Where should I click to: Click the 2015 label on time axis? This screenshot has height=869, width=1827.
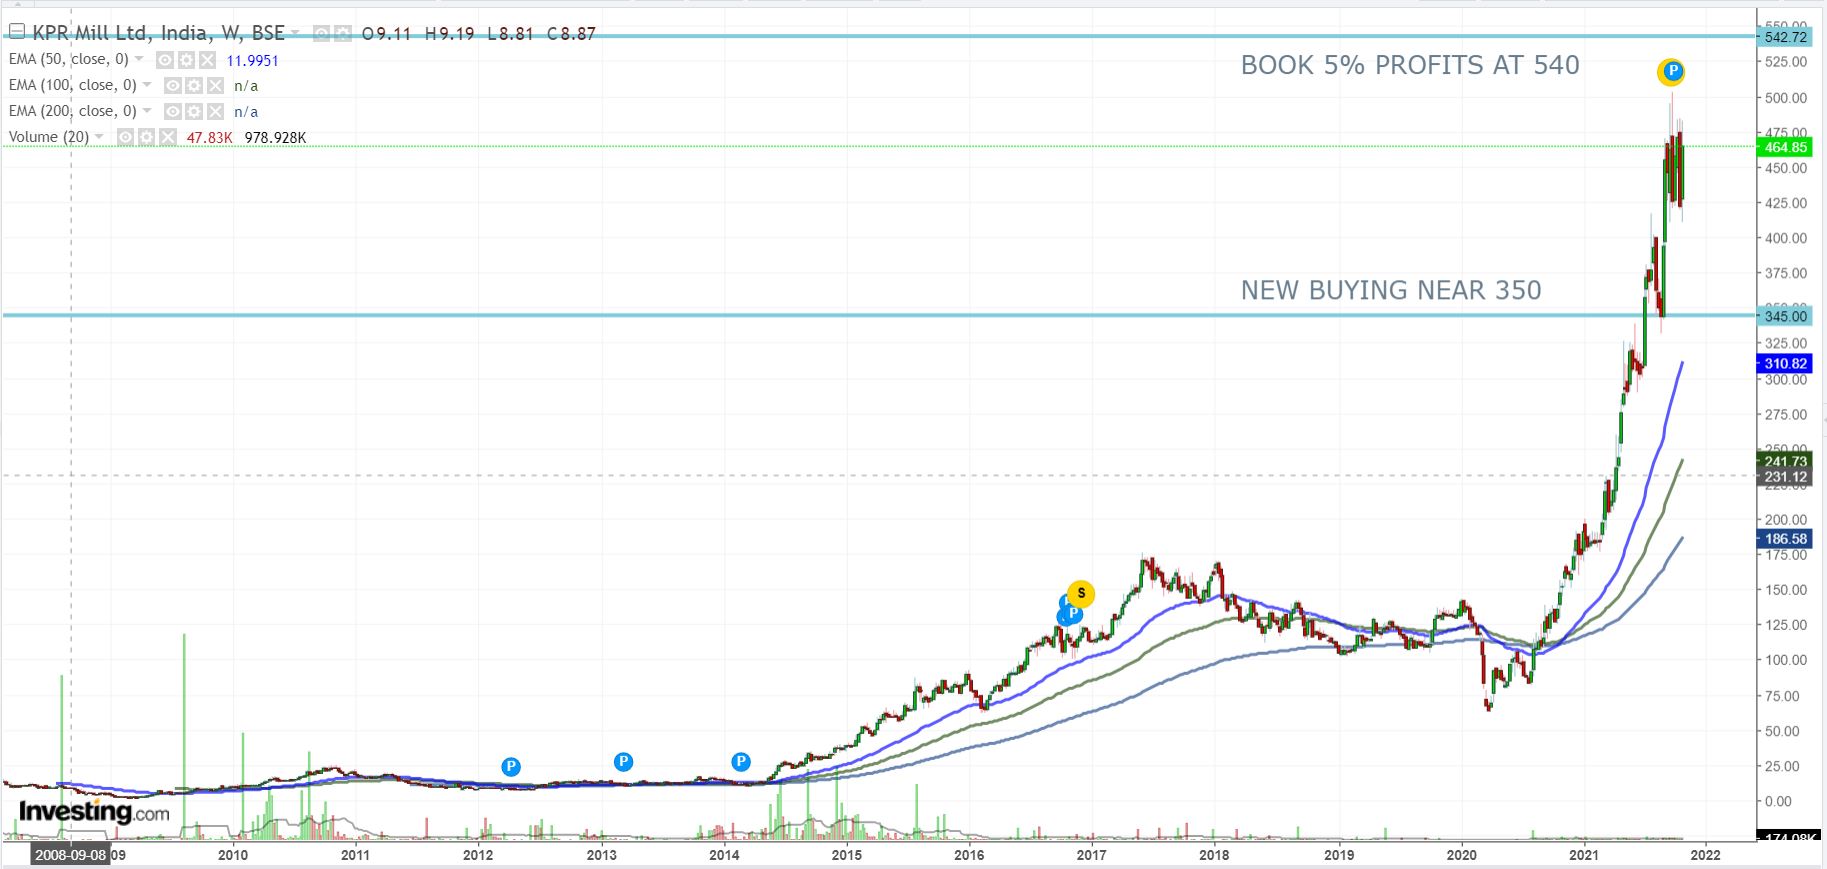847,855
